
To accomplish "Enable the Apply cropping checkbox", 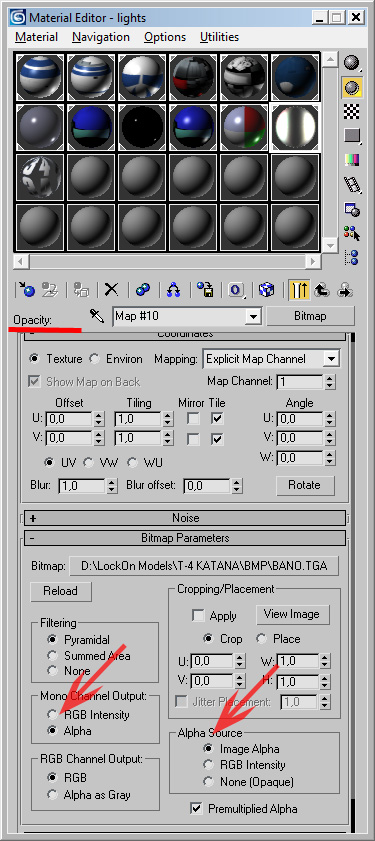I will (198, 616).
